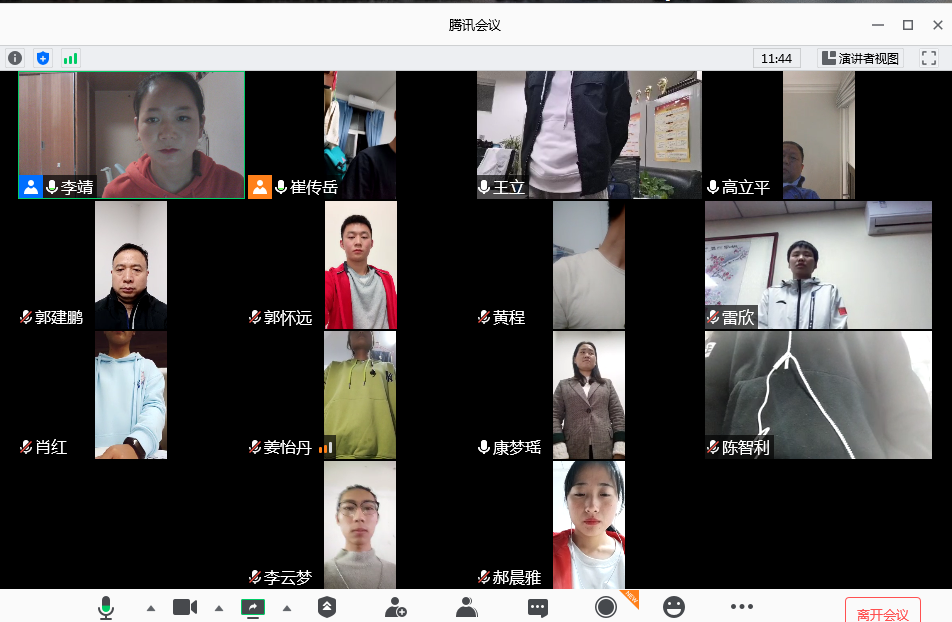
Task: Open the more options menu
Action: point(741,607)
